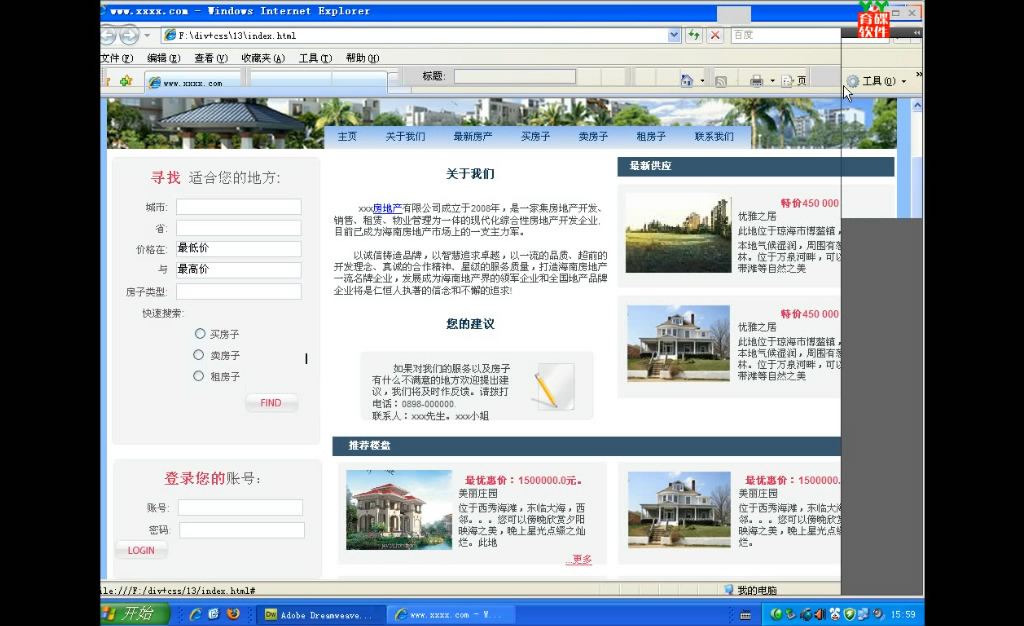
Task: Open the 最新房产 navigation link
Action: coord(472,136)
